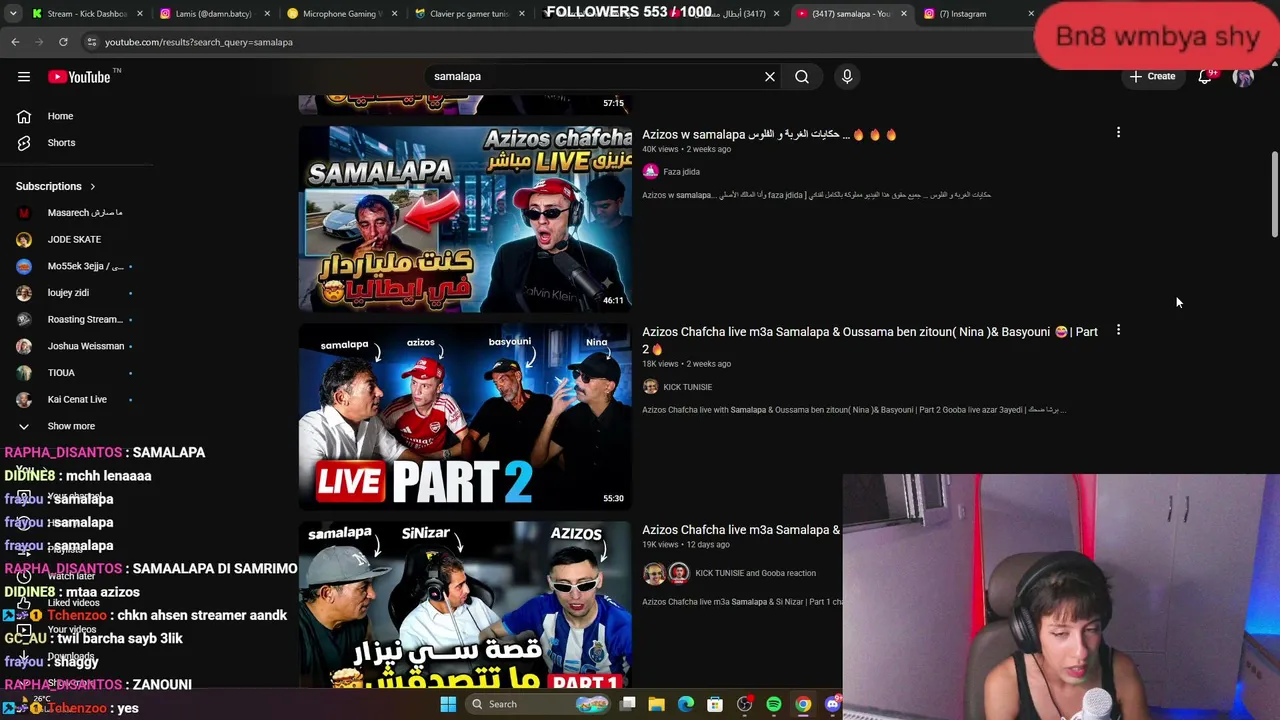Click the Create button
1280x720 pixels.
coord(1152,76)
